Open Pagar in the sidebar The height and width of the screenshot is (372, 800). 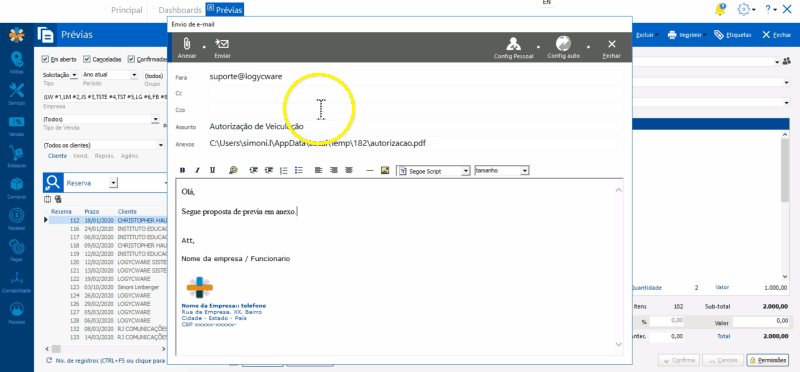point(17,251)
